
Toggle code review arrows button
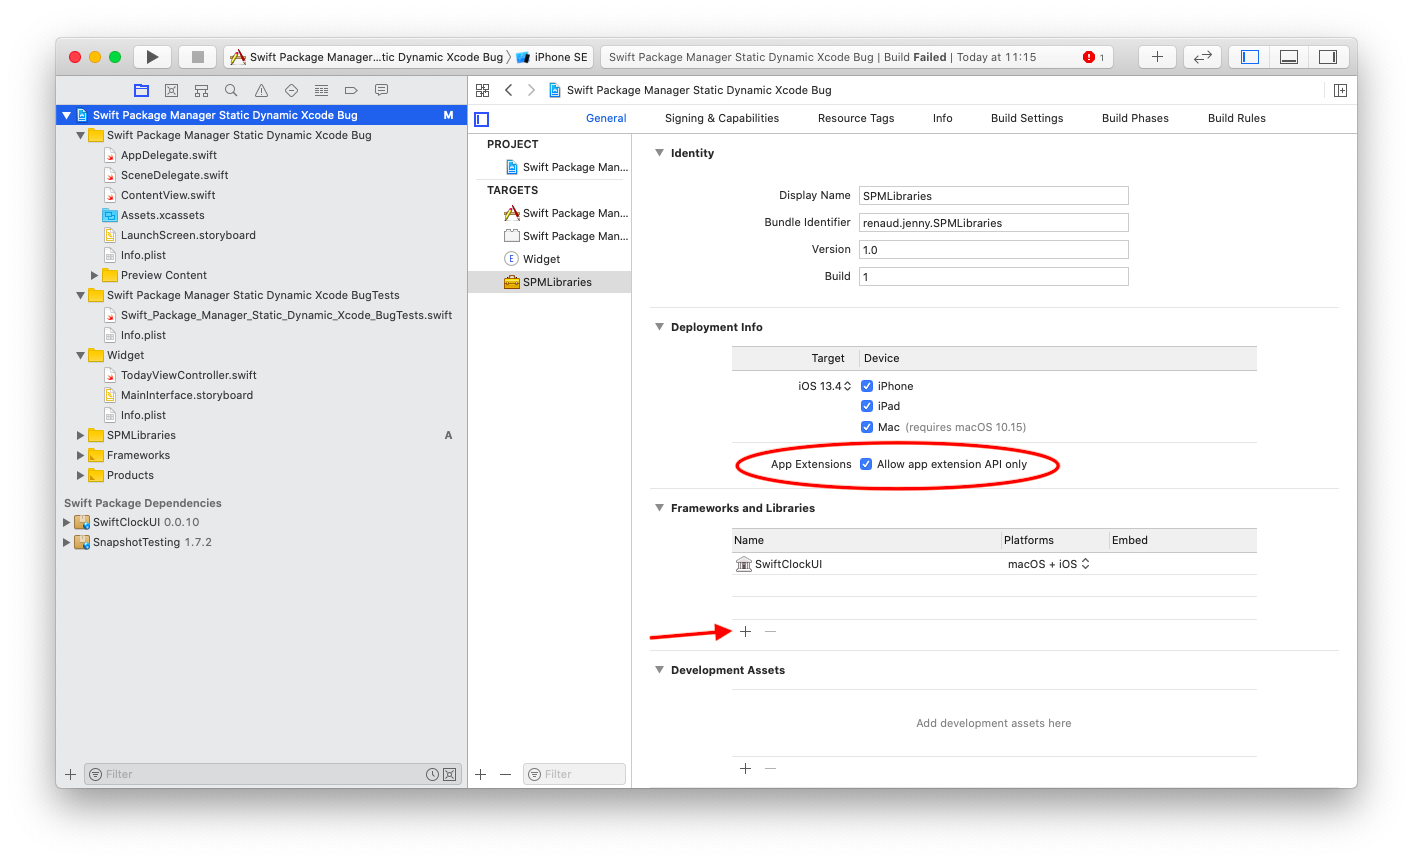coord(1202,57)
